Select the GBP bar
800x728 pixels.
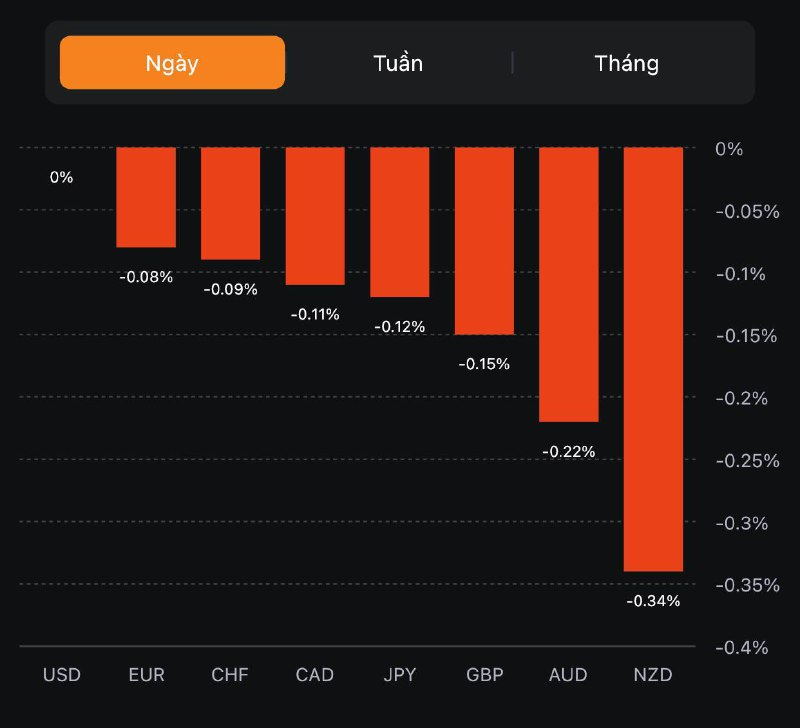(484, 241)
